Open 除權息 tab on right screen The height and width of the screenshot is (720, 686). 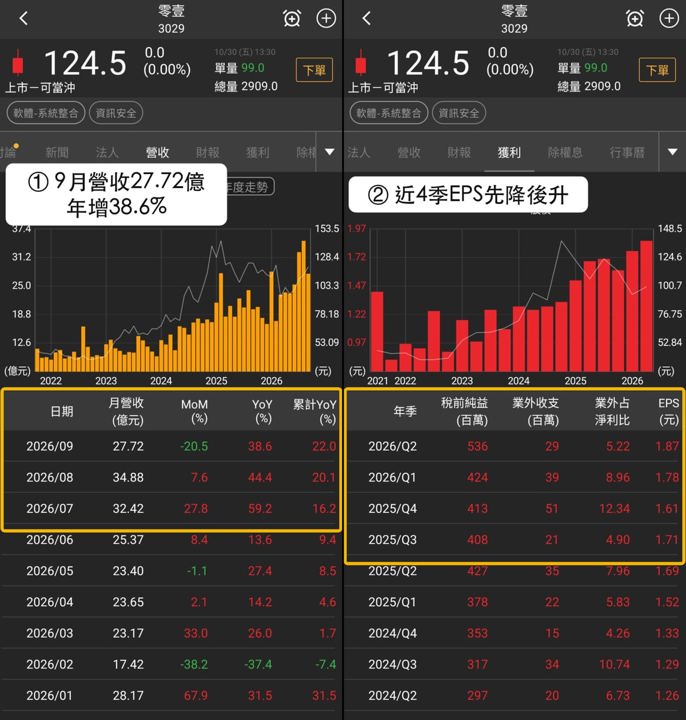point(565,152)
